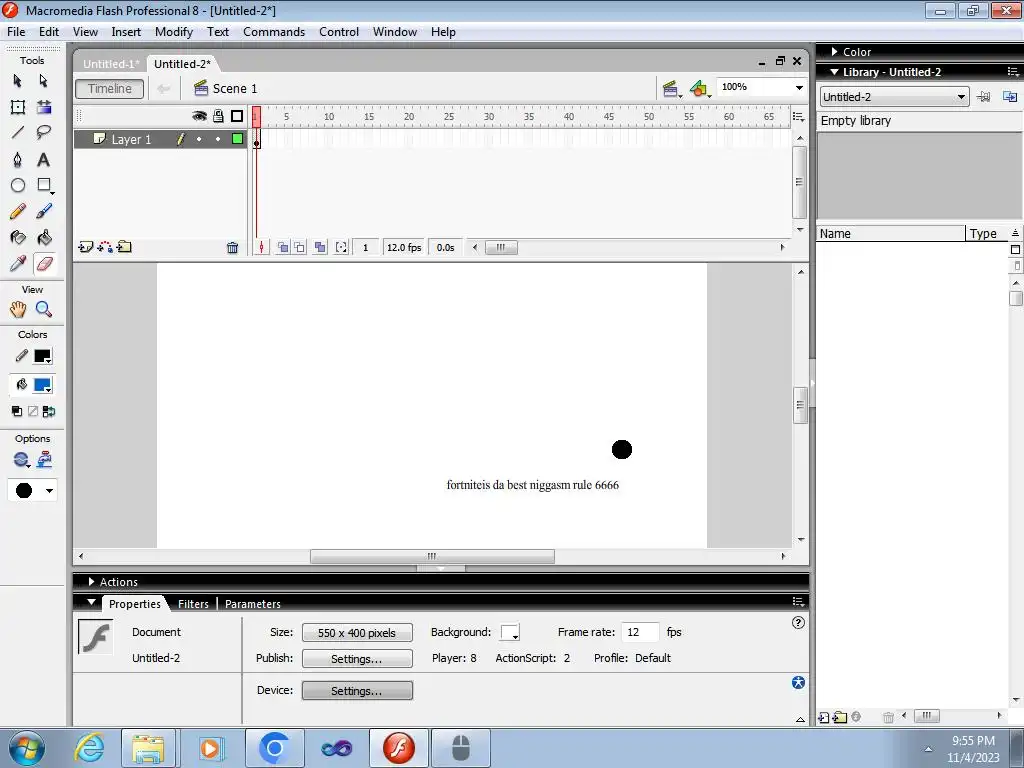Open the File menu
This screenshot has height=768, width=1024.
pos(16,31)
